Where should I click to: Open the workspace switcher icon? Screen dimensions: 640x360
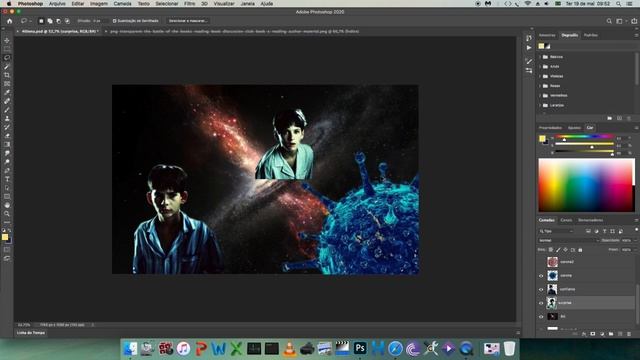(x=620, y=21)
